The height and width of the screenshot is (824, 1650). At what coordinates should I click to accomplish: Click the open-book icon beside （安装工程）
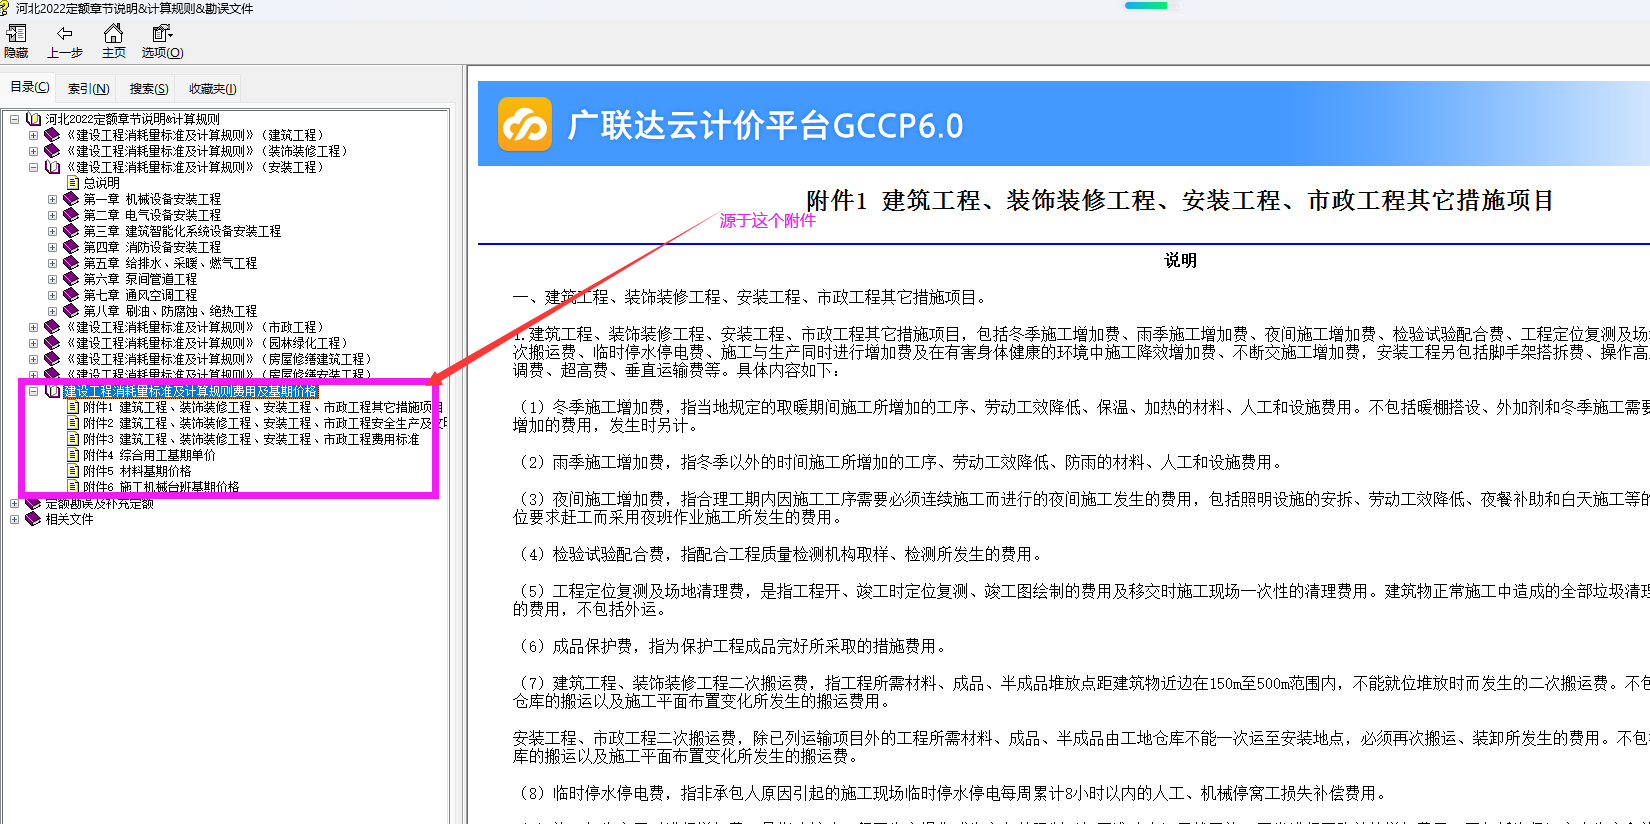[x=52, y=167]
